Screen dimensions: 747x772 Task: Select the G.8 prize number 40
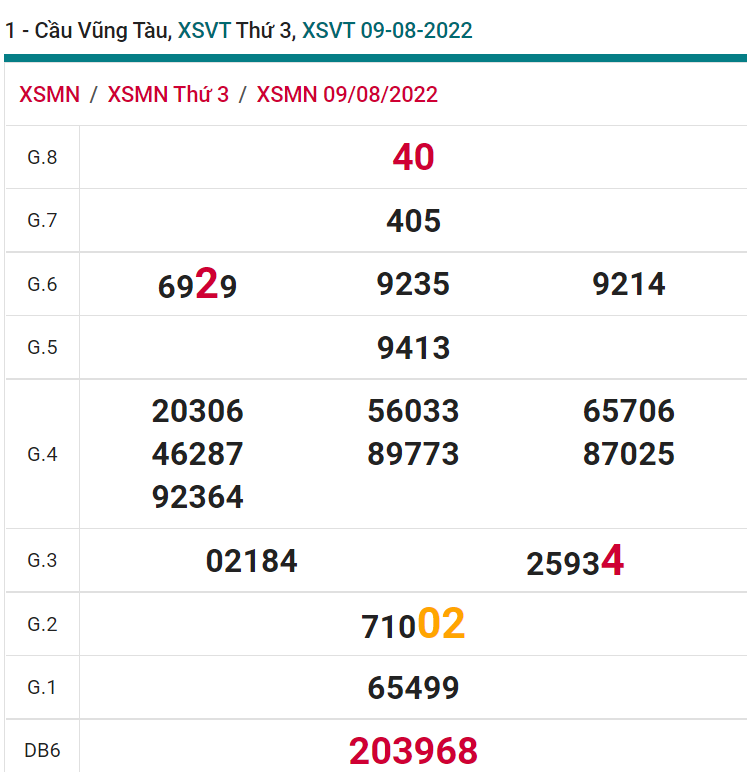413,157
